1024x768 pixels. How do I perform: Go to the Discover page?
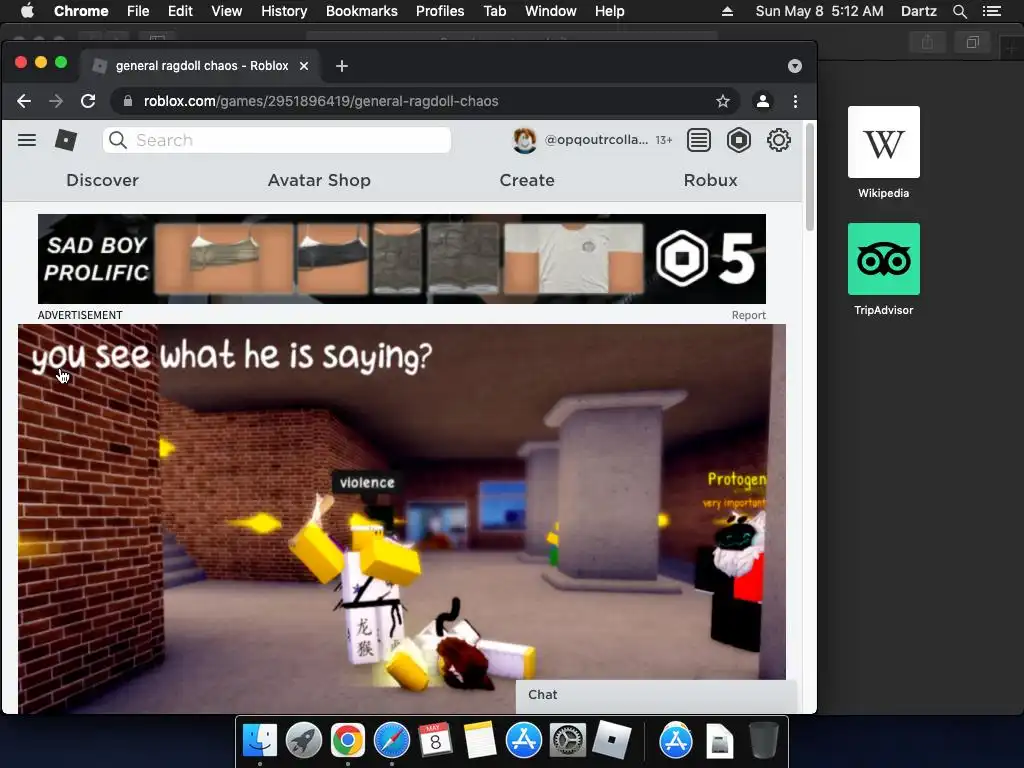coord(103,180)
